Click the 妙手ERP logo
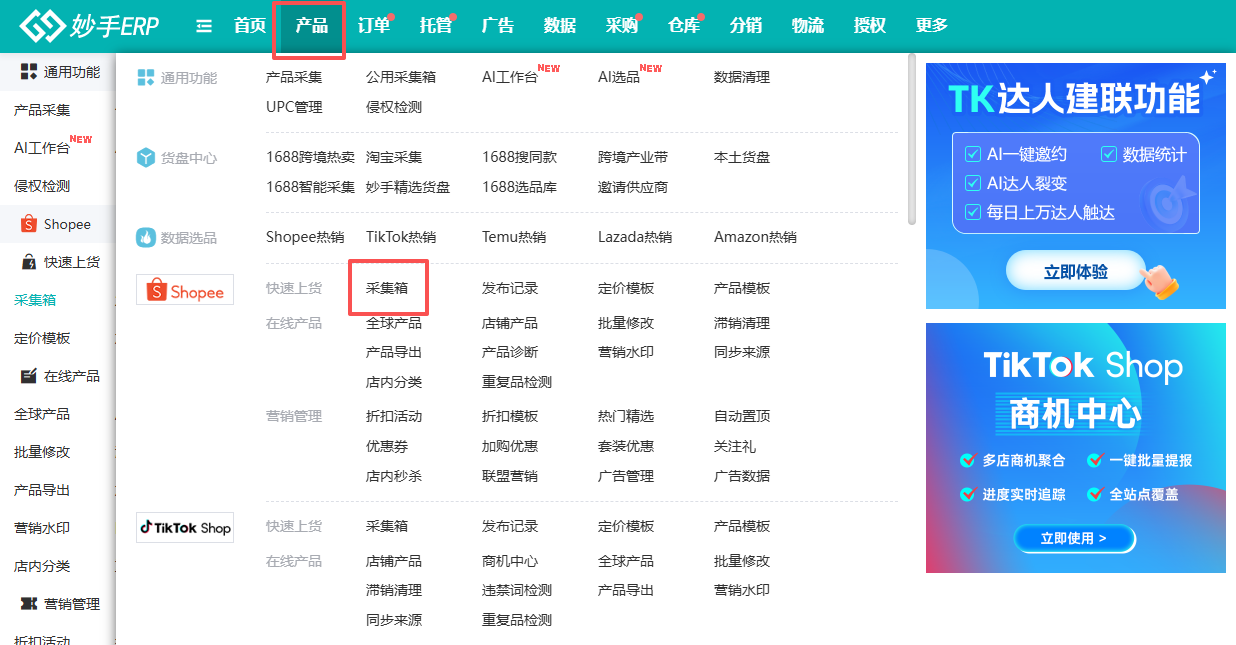This screenshot has width=1236, height=645. point(90,26)
